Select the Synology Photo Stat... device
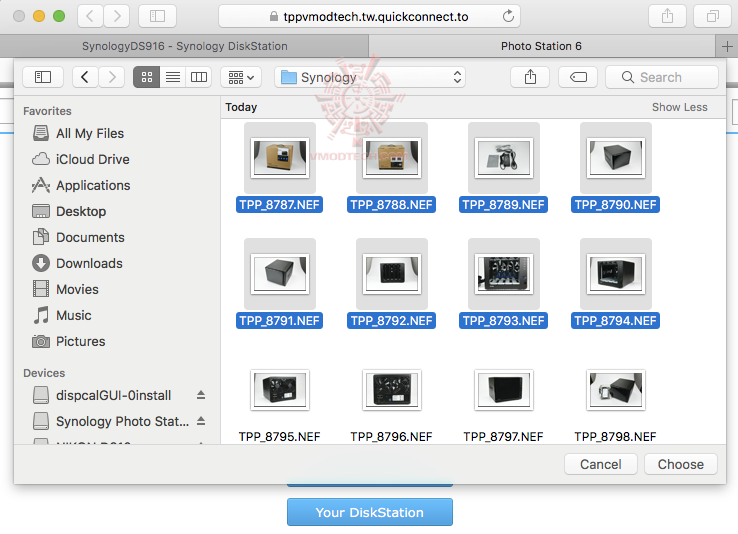The width and height of the screenshot is (738, 534). [x=111, y=421]
